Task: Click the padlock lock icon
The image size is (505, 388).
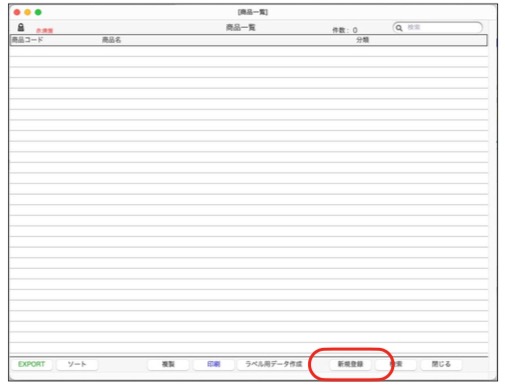Action: pyautogui.click(x=21, y=27)
